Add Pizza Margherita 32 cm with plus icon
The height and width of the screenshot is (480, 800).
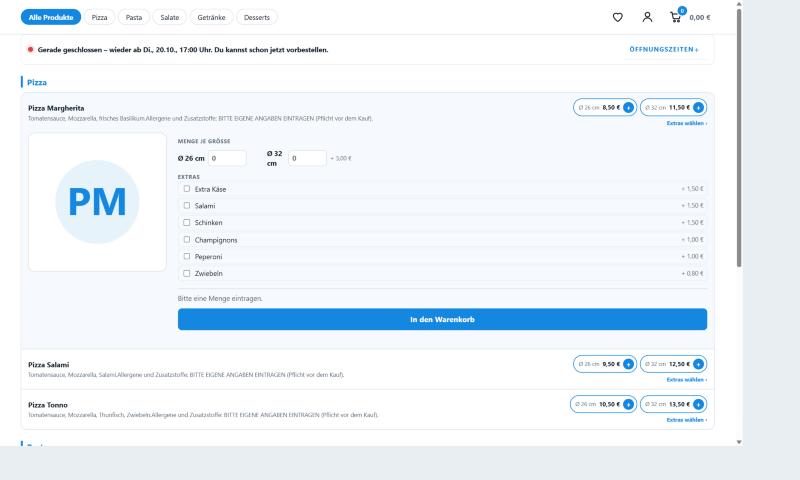698,108
